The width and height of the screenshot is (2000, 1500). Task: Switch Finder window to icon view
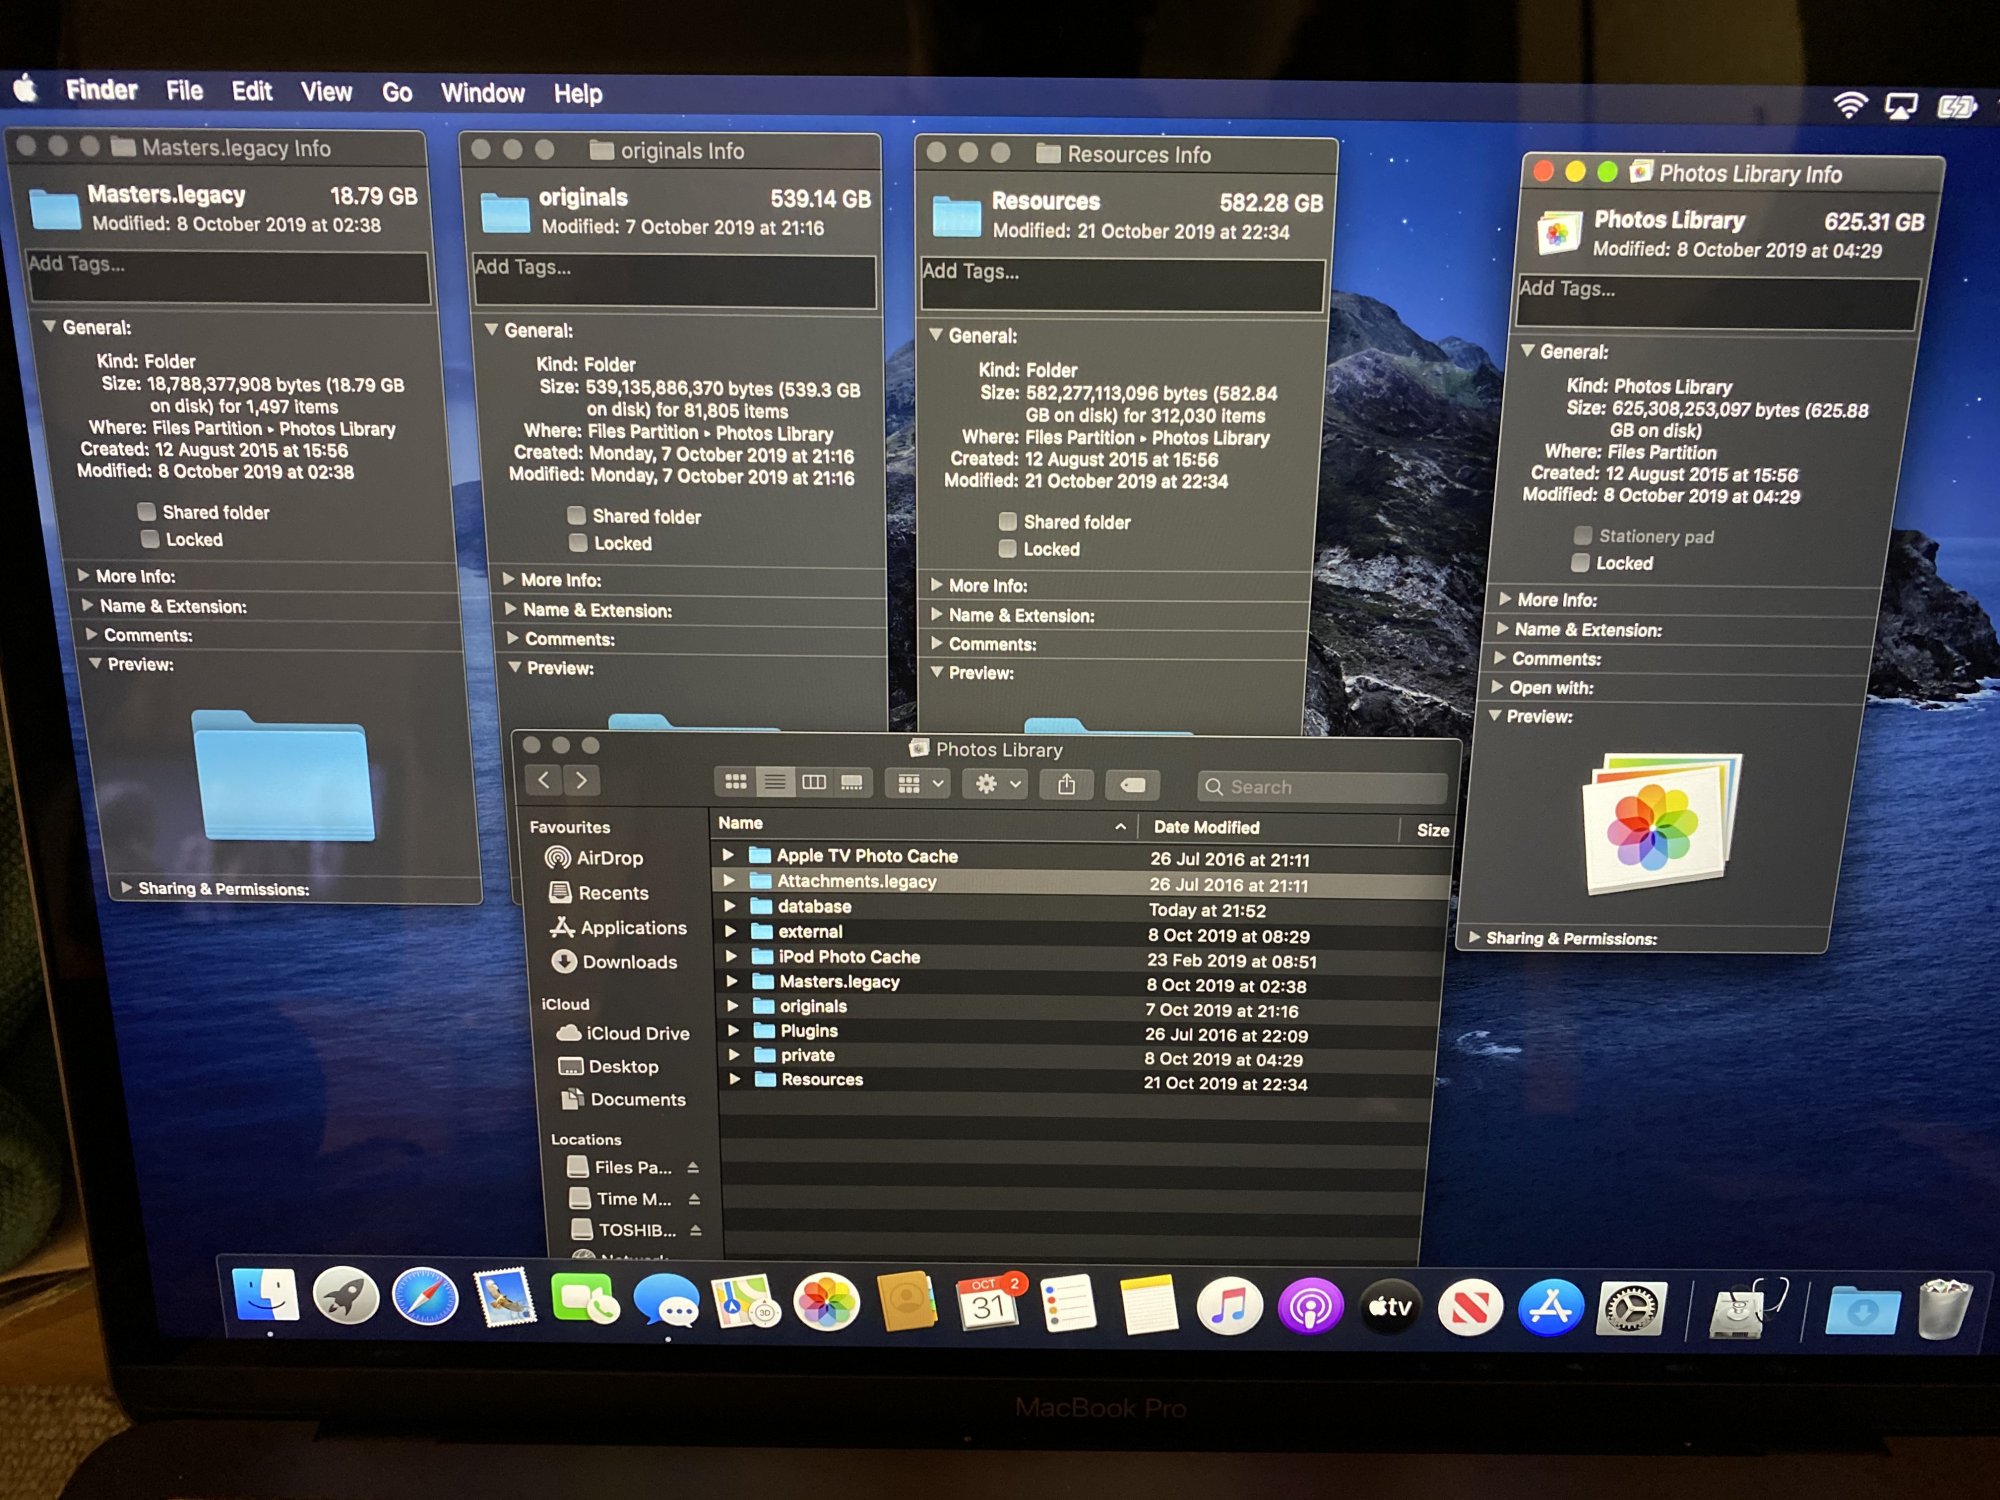pyautogui.click(x=735, y=782)
